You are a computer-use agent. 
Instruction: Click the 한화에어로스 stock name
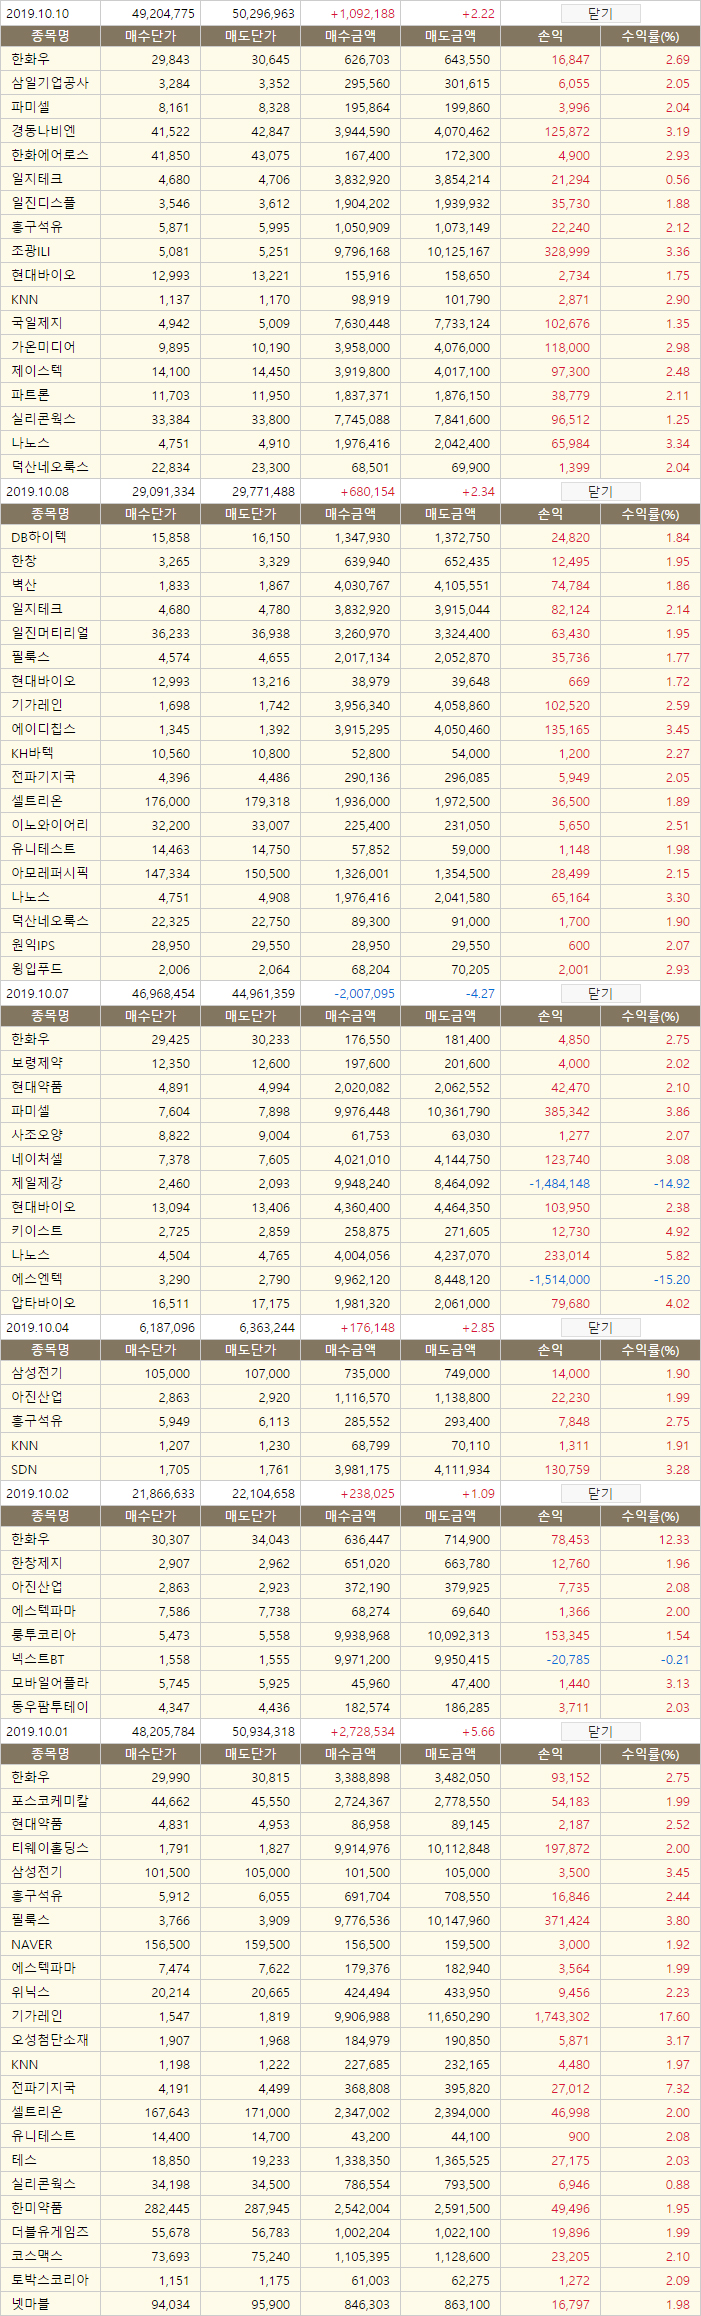50,155
